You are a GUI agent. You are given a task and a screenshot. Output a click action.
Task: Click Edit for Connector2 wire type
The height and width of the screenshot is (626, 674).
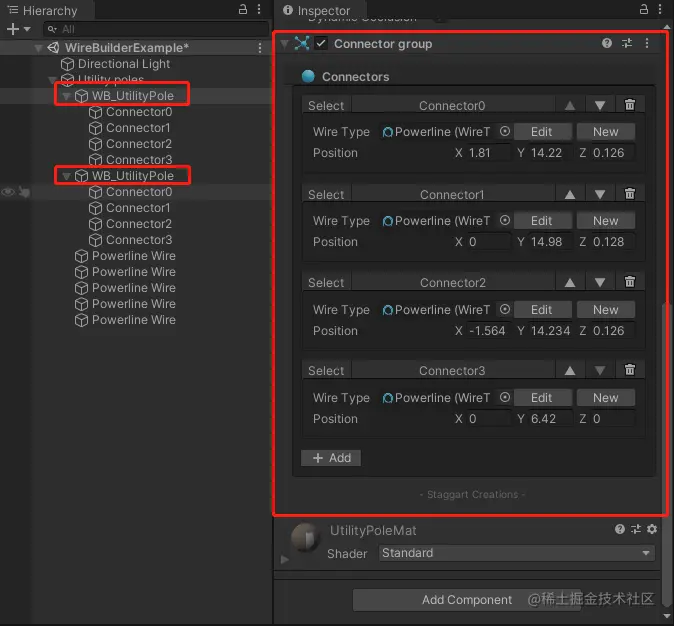pos(542,310)
